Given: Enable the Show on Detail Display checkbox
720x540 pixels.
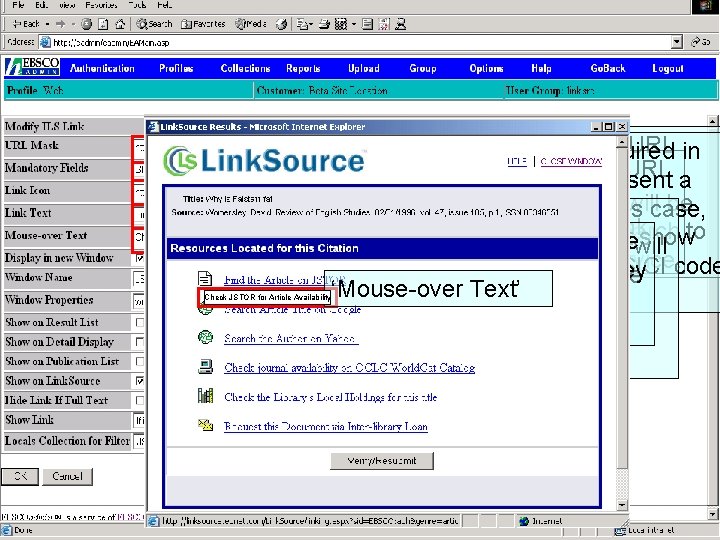Looking at the screenshot, I should tap(140, 342).
